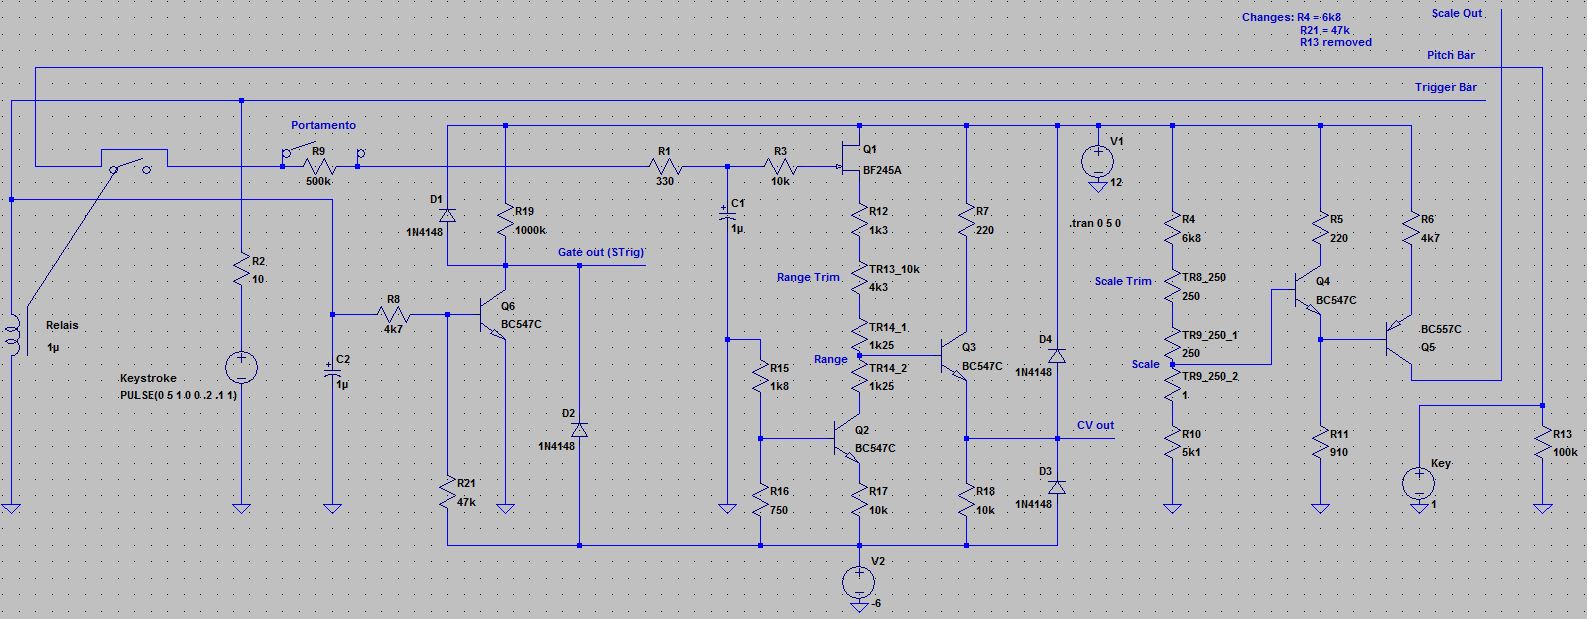Screen dimensions: 1587x619
Task: Click the 'CV out' label
Action: (1095, 425)
